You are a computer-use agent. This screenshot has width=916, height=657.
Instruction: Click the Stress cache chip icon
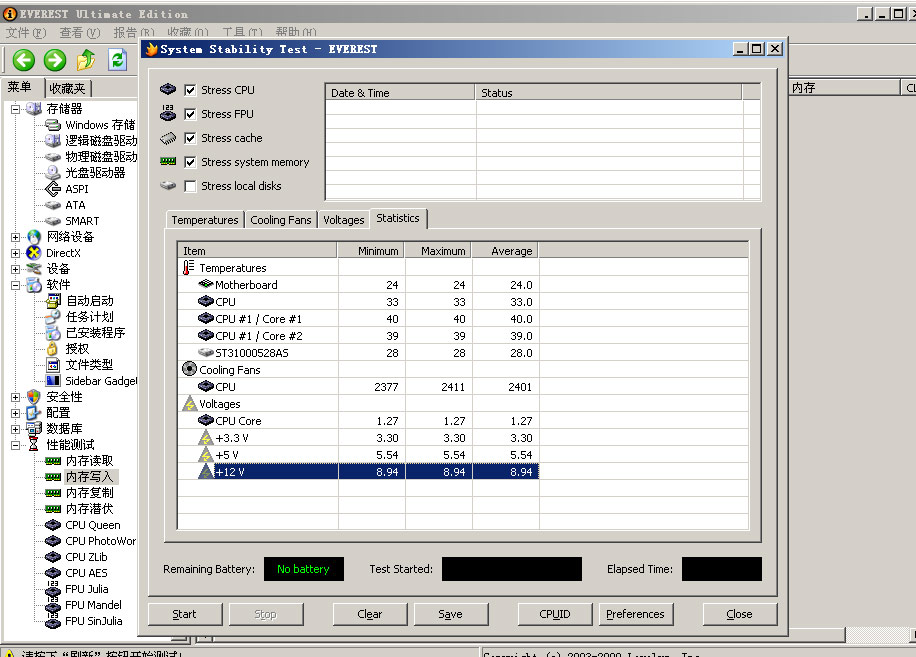[168, 138]
